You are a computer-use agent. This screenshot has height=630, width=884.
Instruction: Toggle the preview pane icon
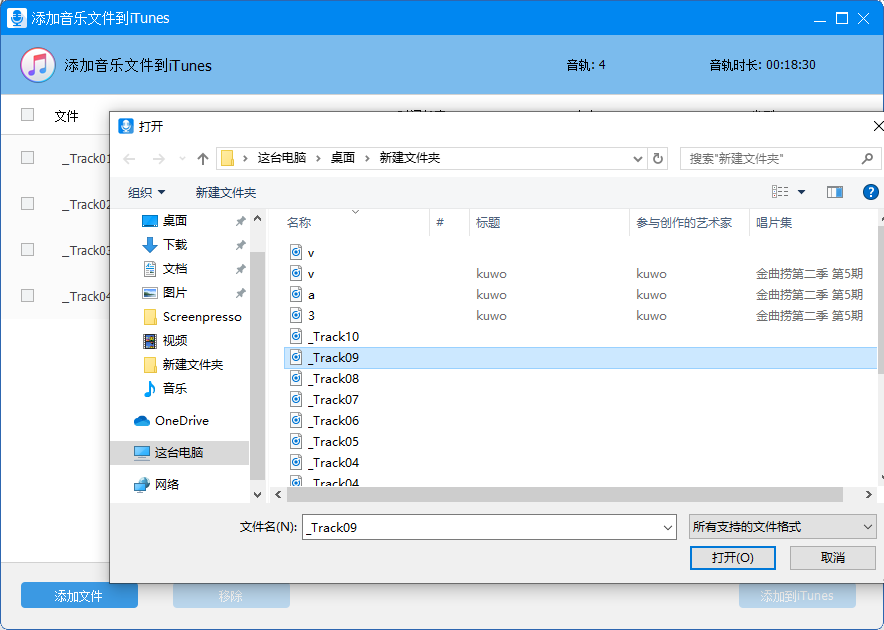point(834,192)
